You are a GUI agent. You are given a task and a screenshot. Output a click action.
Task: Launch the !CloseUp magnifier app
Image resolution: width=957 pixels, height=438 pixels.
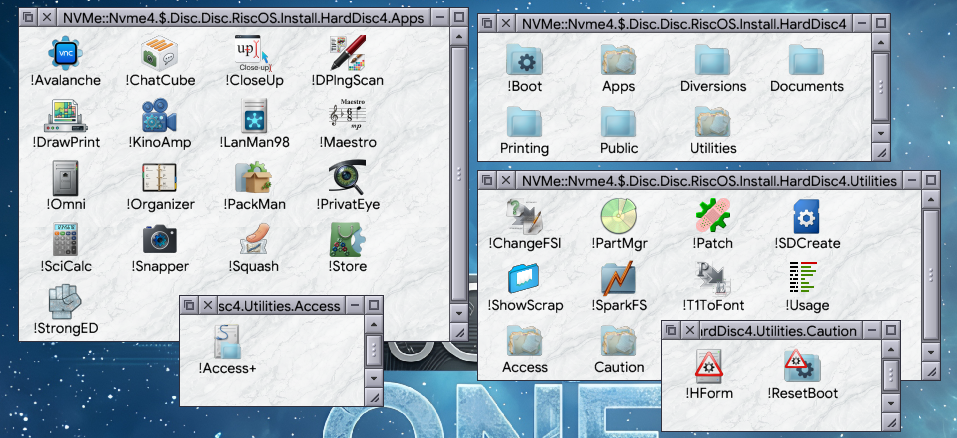click(x=253, y=54)
